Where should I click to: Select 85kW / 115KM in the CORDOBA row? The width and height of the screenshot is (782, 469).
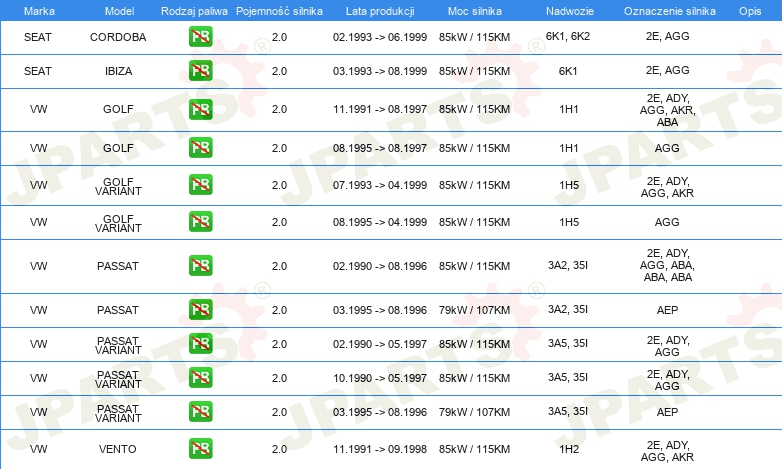pyautogui.click(x=474, y=37)
